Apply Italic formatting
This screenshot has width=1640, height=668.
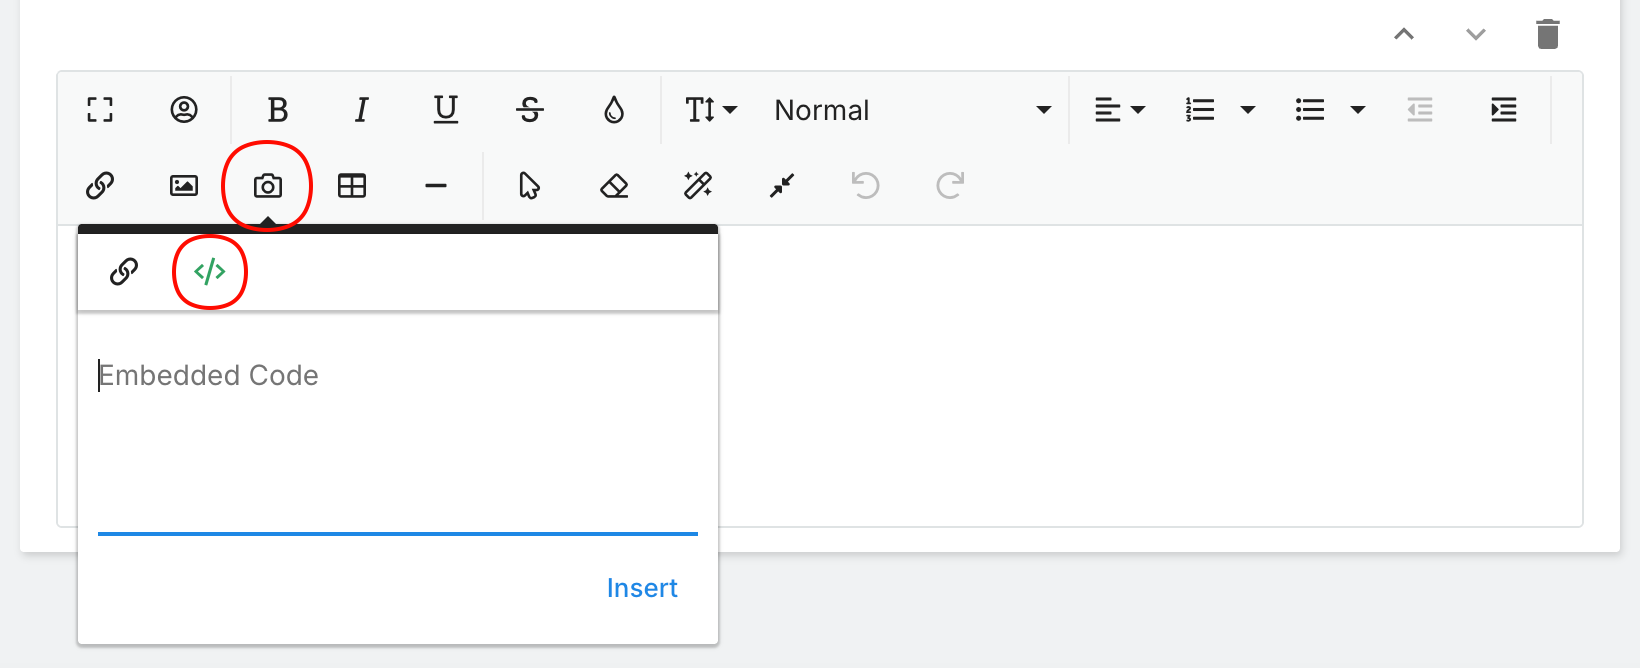[x=362, y=110]
